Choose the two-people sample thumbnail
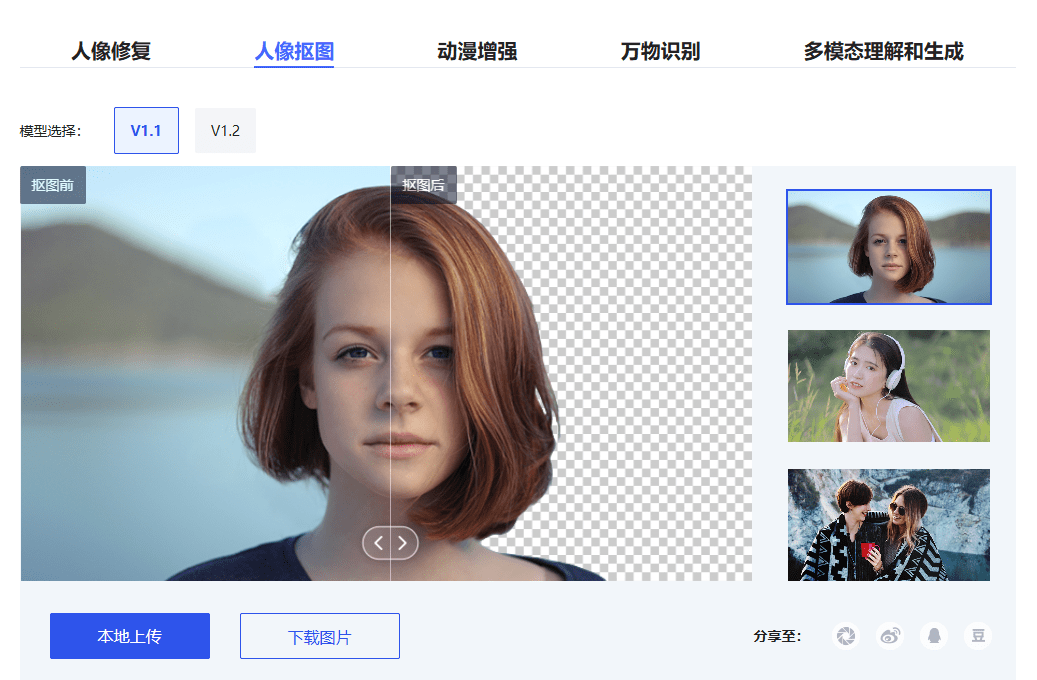The height and width of the screenshot is (680, 1037). [x=888, y=524]
